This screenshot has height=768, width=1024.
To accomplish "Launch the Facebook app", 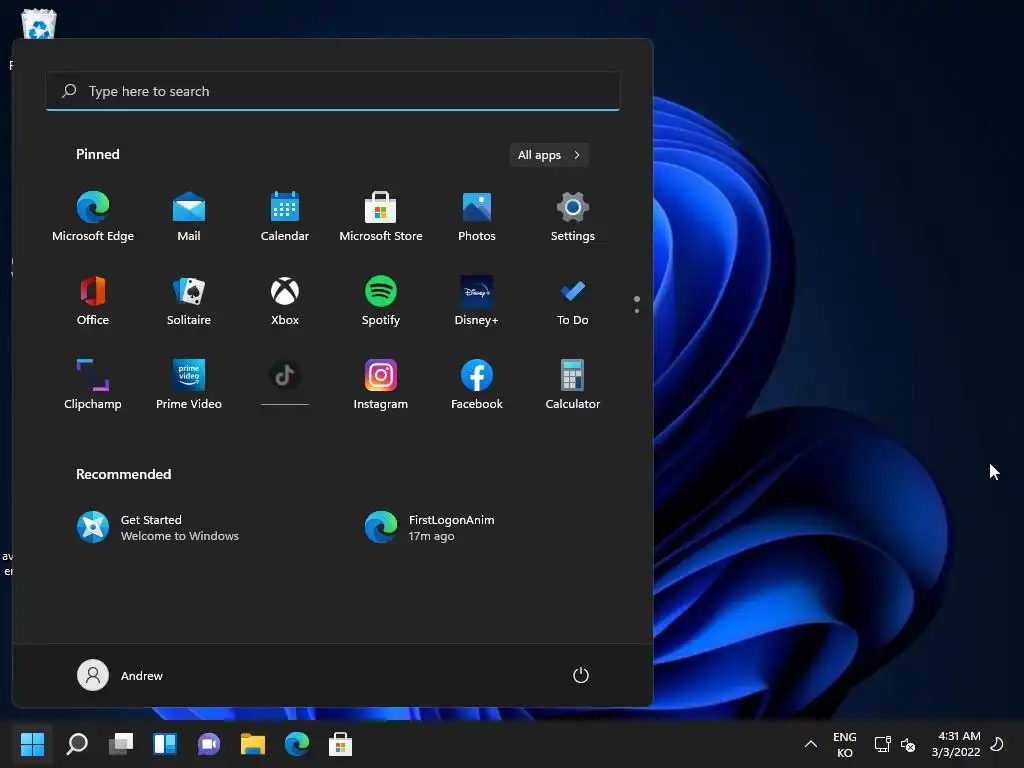I will point(477,385).
